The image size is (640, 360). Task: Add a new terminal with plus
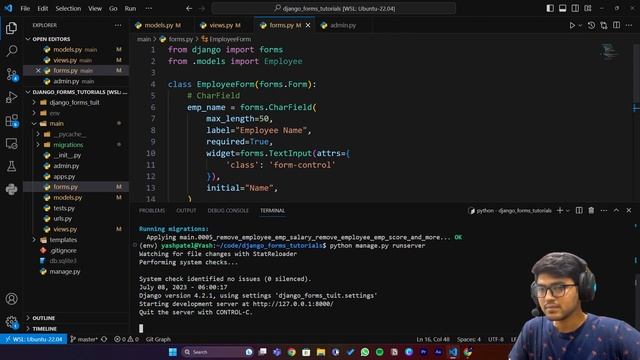[560, 211]
